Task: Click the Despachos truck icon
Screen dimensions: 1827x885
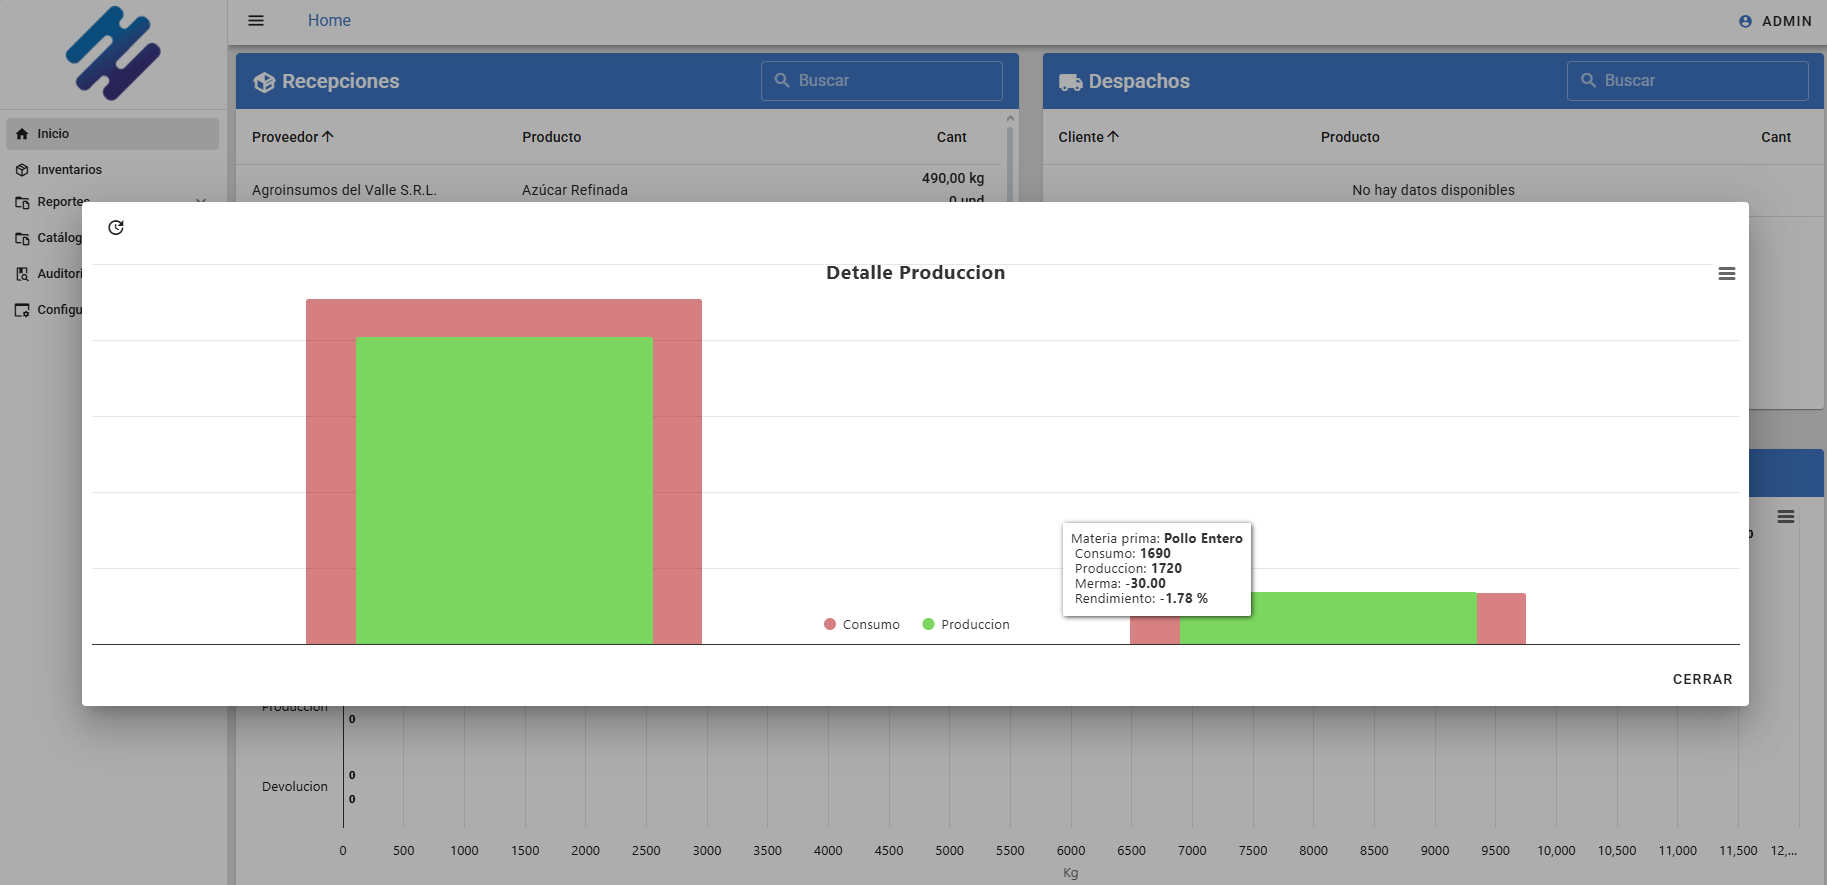Action: tap(1070, 82)
